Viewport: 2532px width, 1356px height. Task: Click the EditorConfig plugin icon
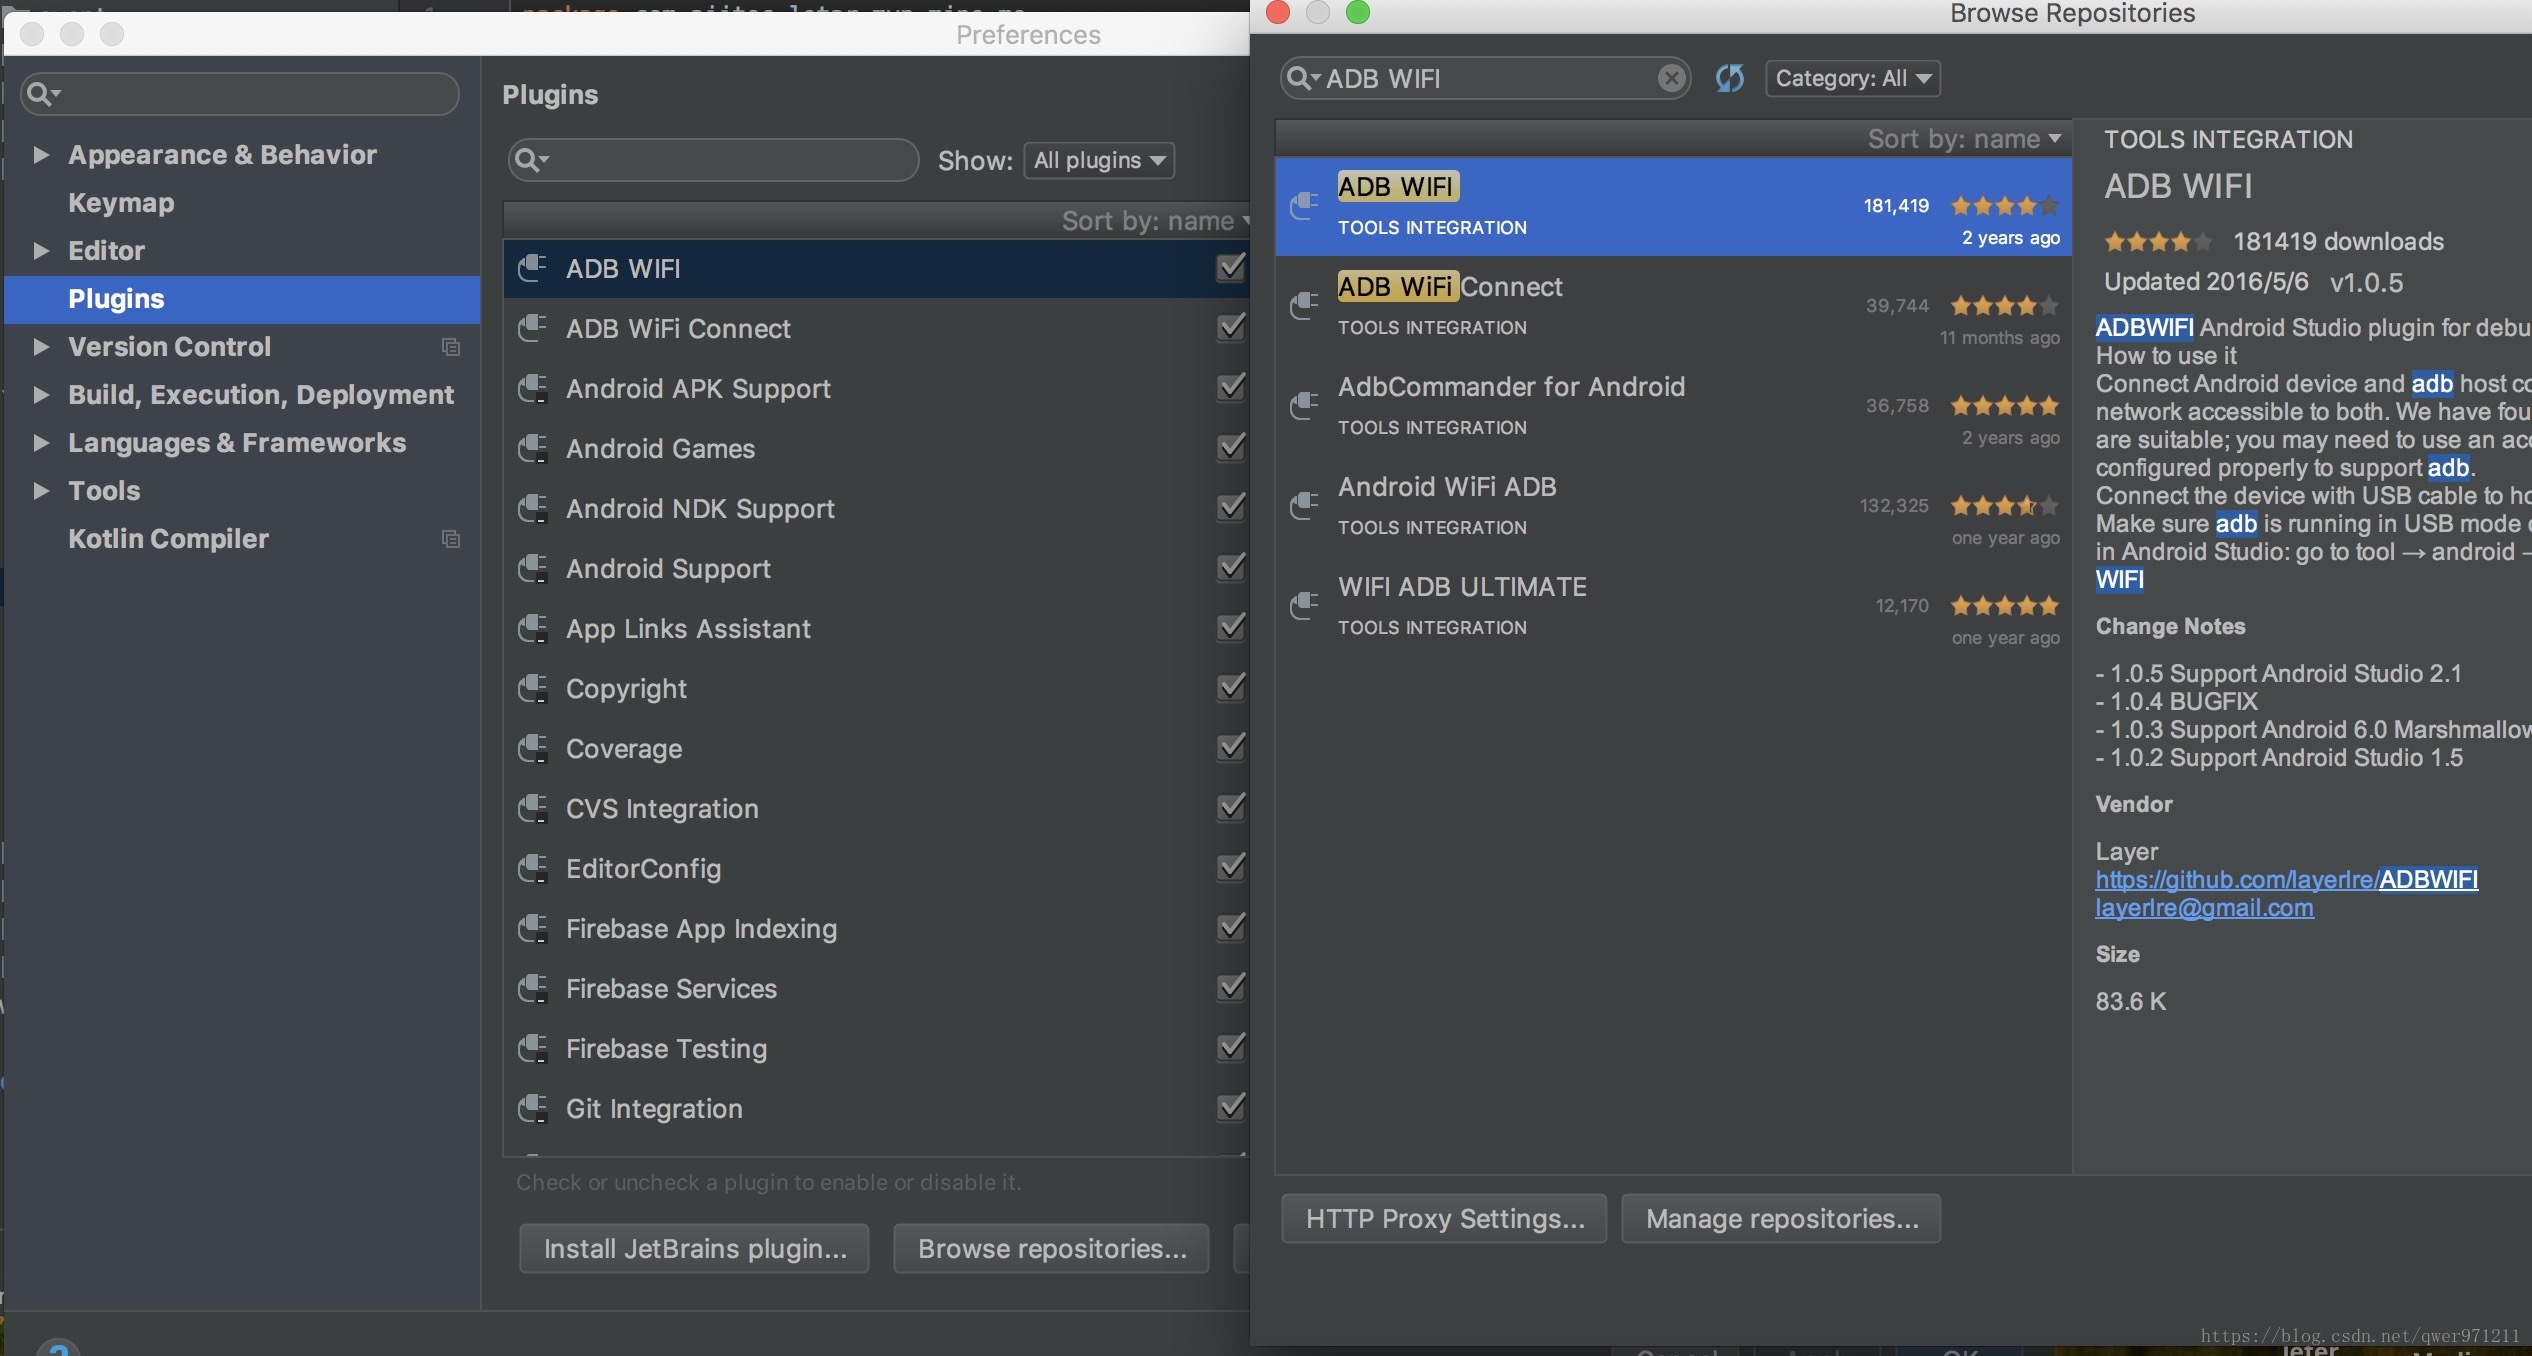[533, 868]
